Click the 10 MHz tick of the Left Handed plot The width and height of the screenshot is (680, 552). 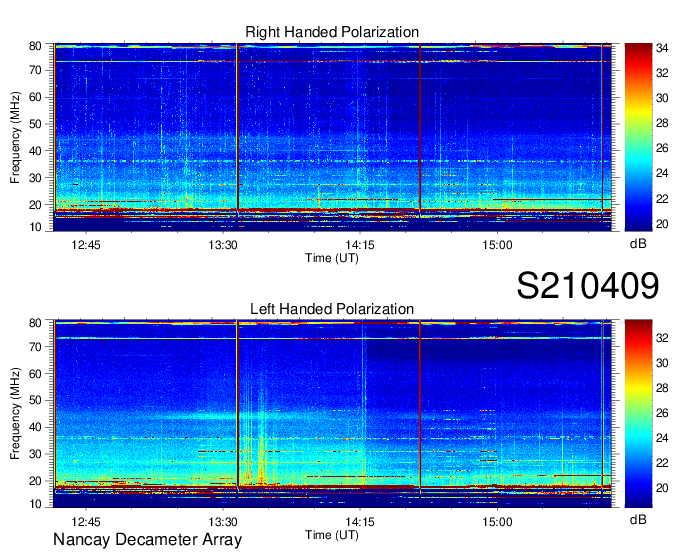point(35,504)
